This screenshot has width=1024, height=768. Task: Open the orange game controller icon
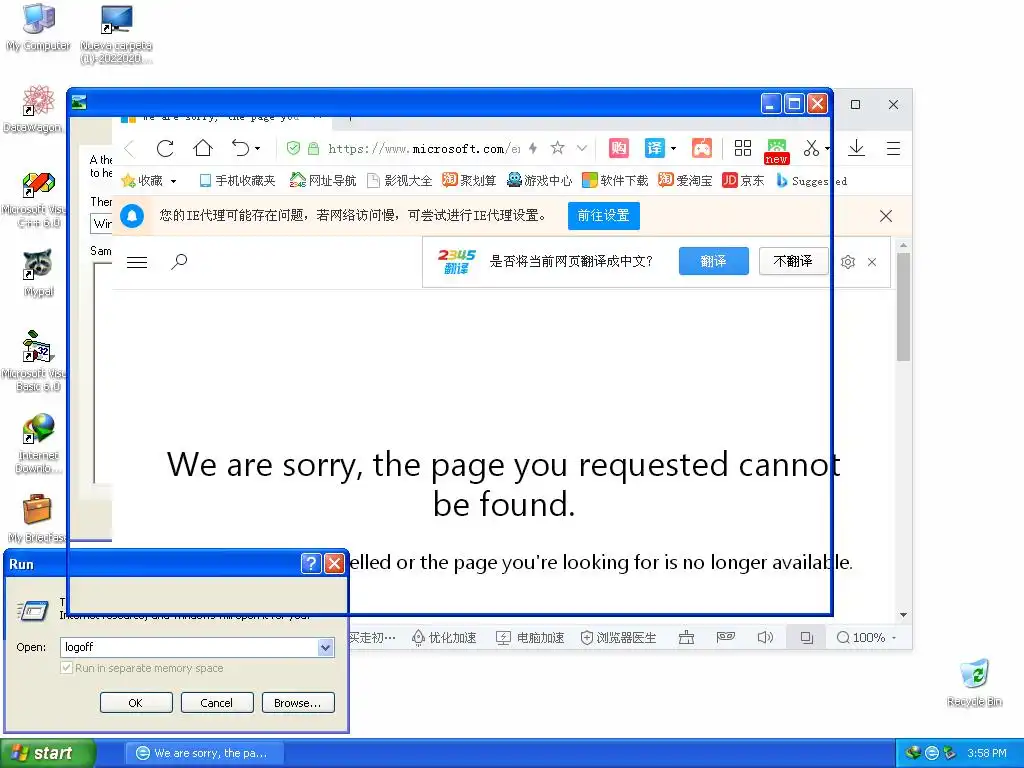tap(702, 148)
